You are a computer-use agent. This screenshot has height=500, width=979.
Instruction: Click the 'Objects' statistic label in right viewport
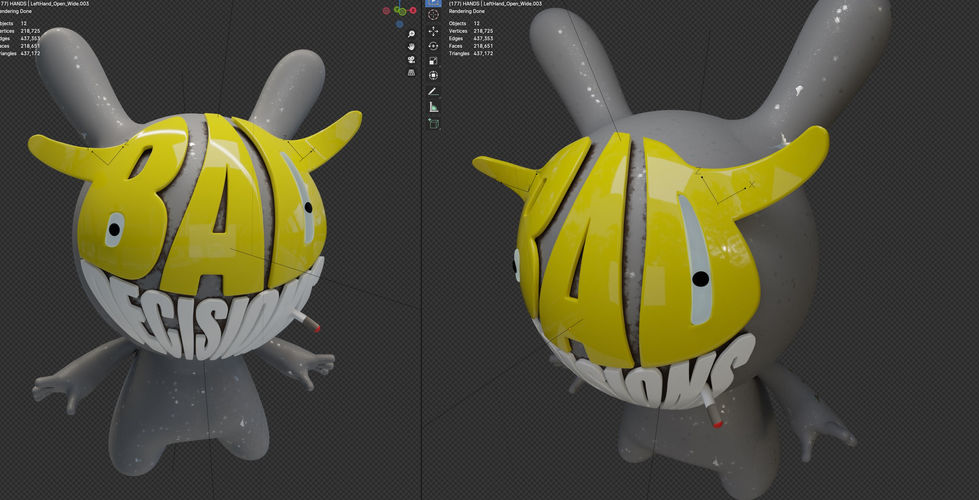point(458,23)
